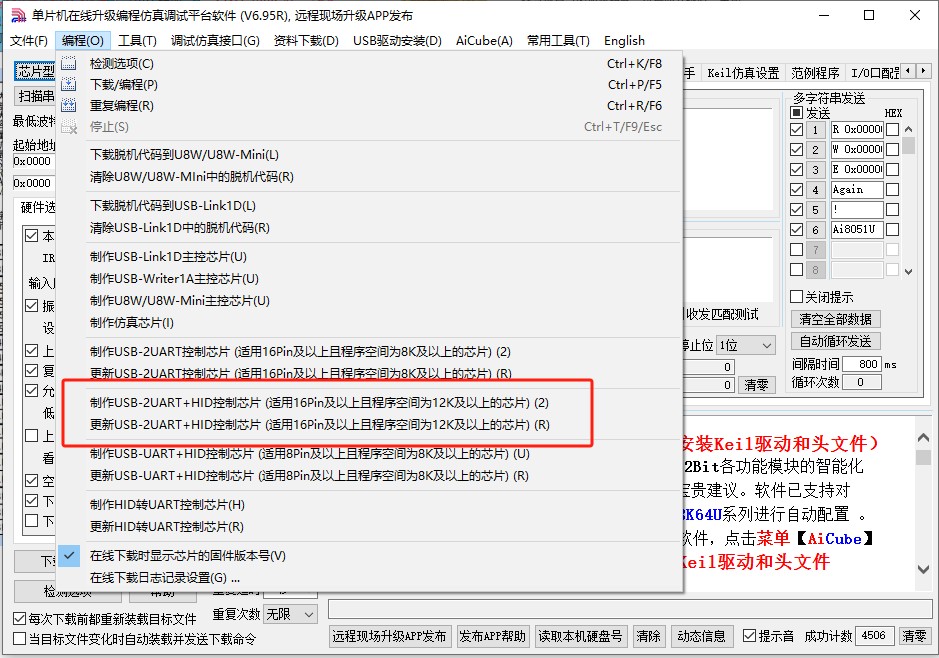
Task: Click 读取本机硬盘号 button
Action: pos(580,636)
